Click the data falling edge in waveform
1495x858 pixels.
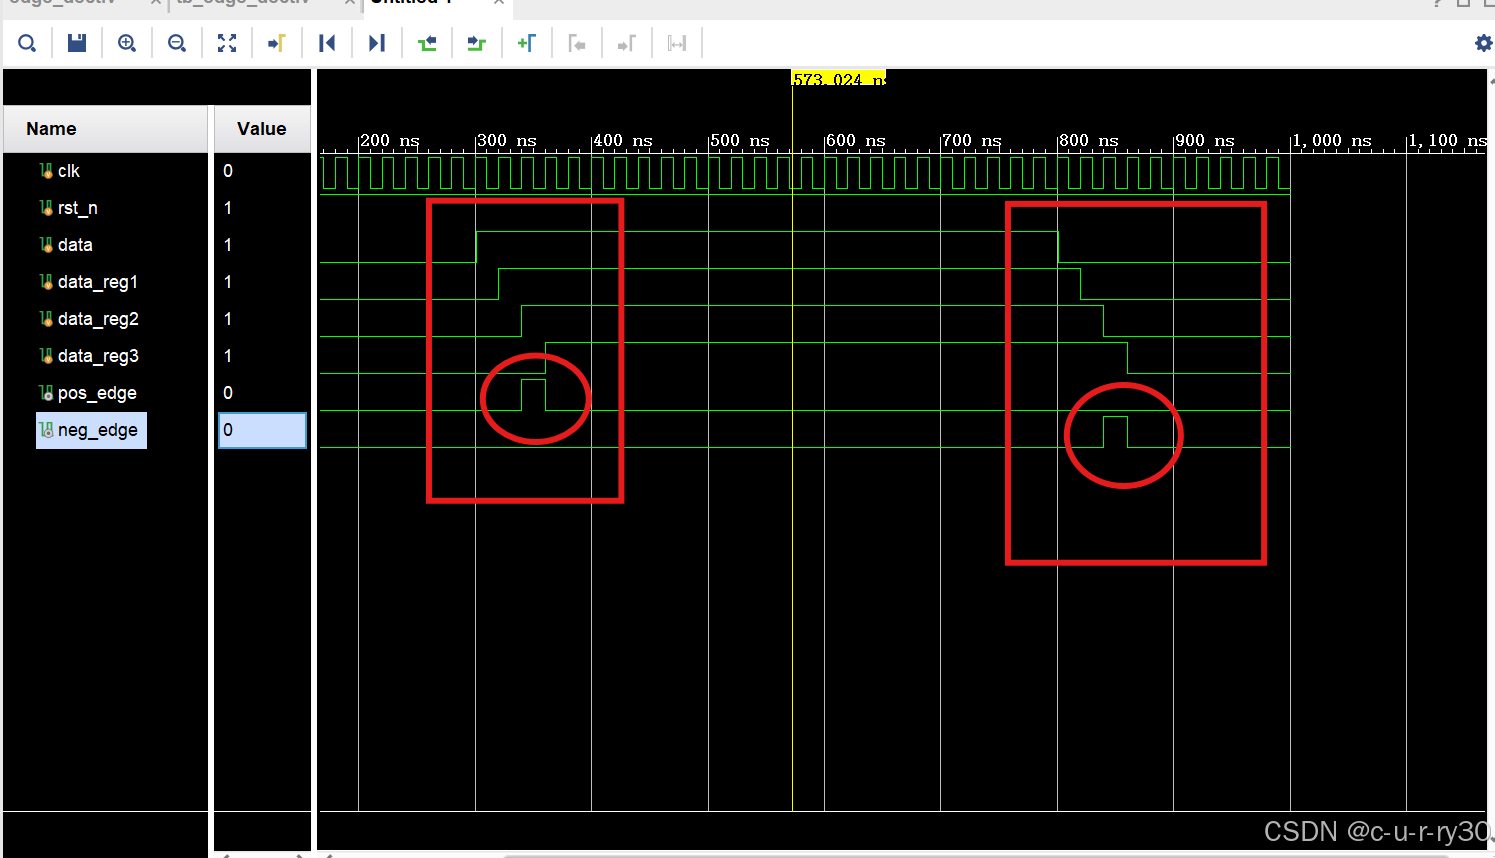1058,247
